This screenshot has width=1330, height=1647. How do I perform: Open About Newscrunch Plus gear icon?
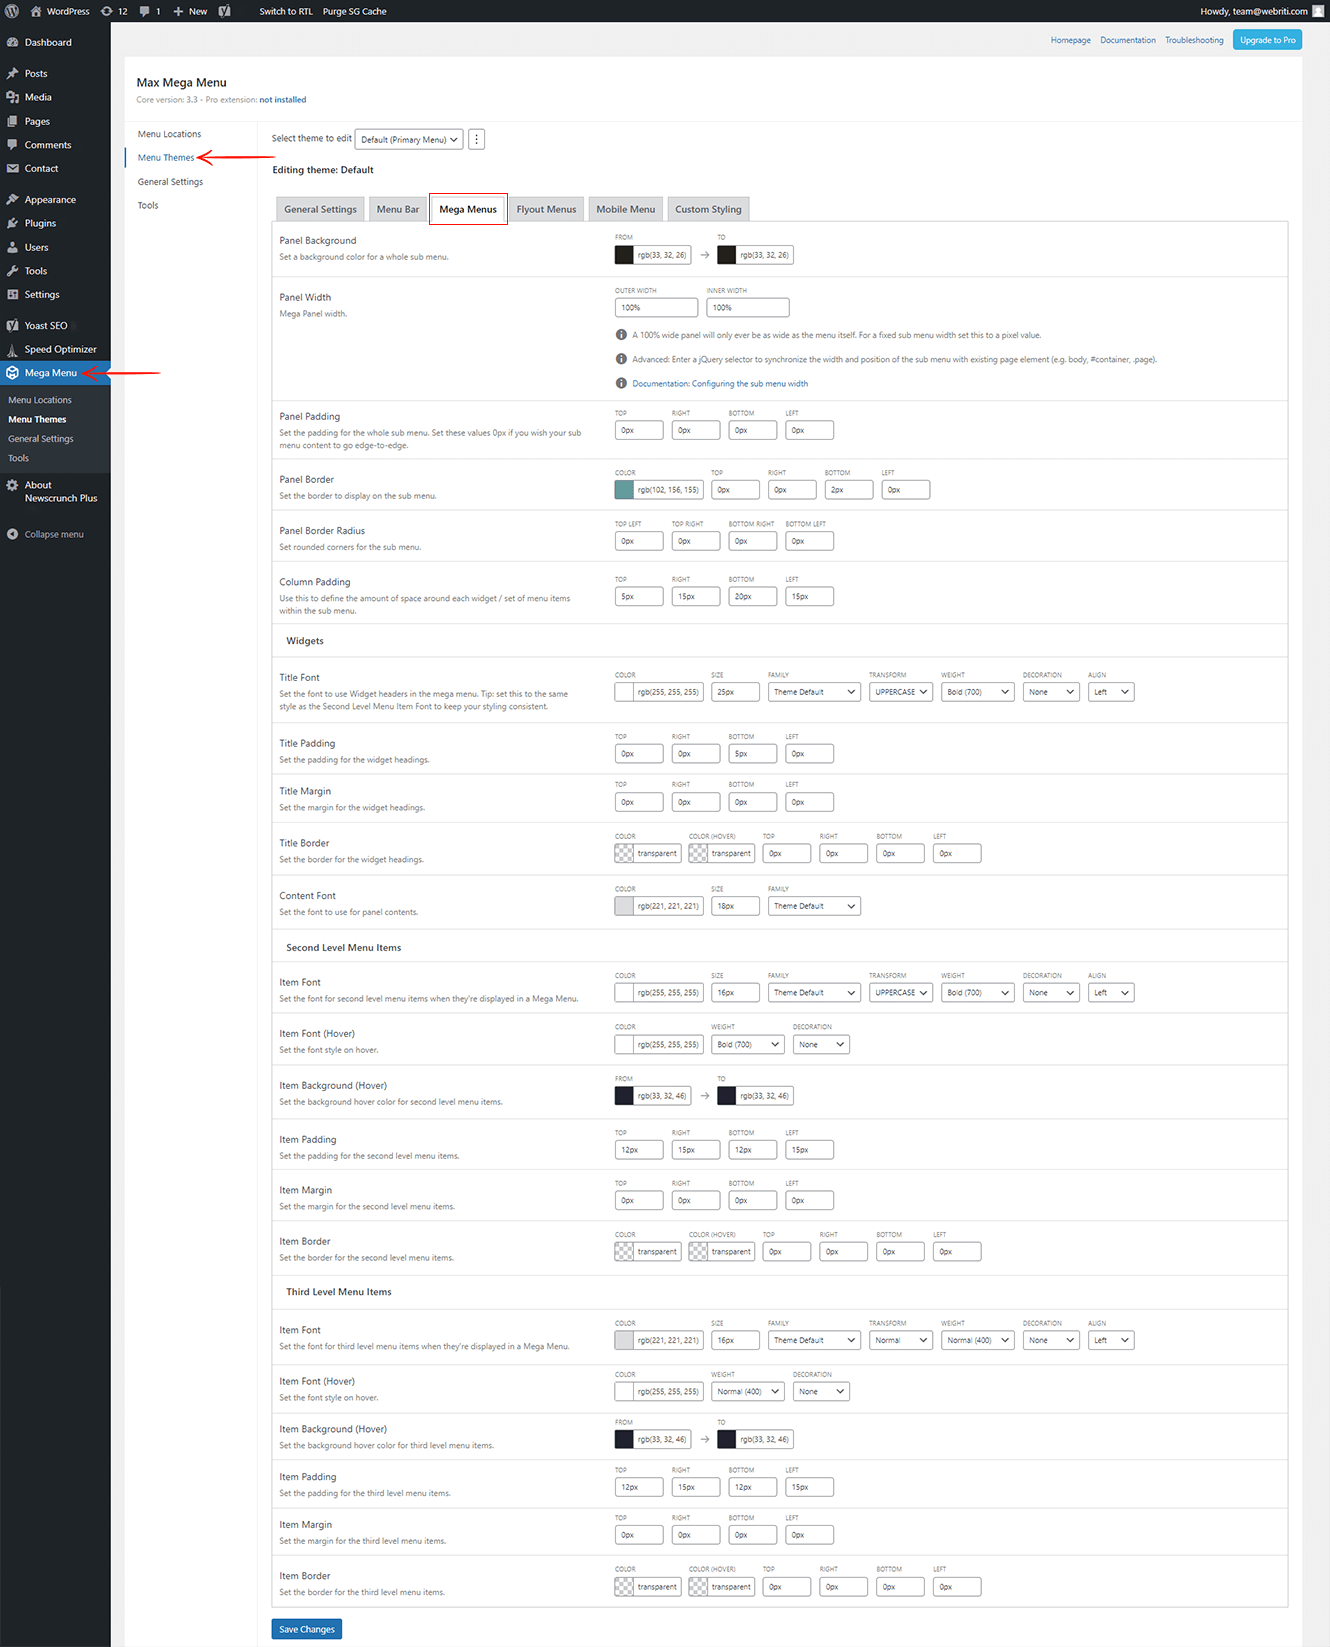[x=12, y=485]
